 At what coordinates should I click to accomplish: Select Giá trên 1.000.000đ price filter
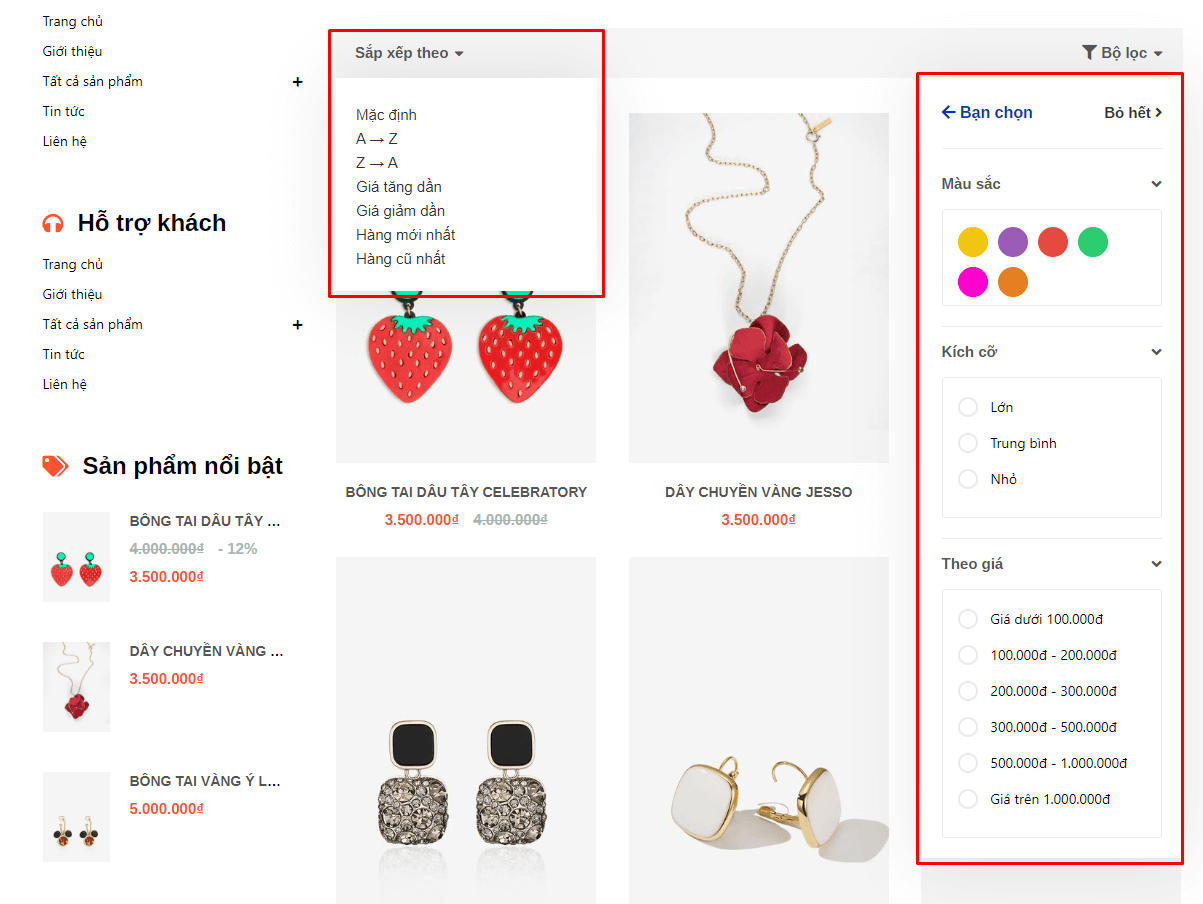tap(968, 799)
